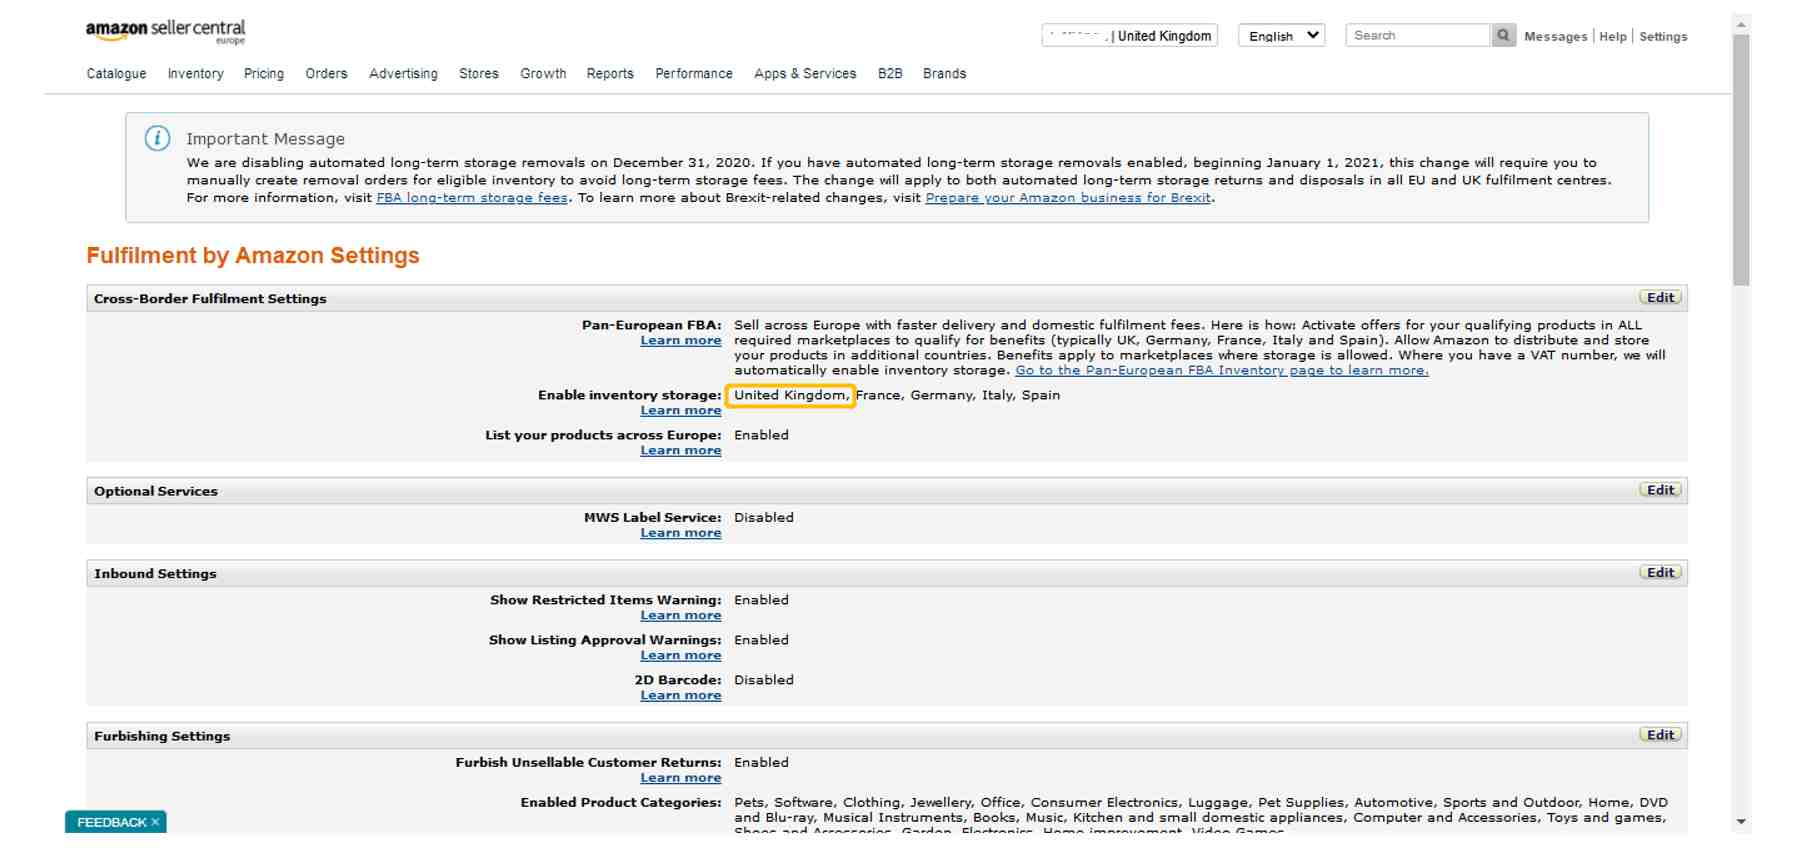This screenshot has width=1802, height=854.
Task: Click the Enabled Product Categories label
Action: click(x=621, y=803)
